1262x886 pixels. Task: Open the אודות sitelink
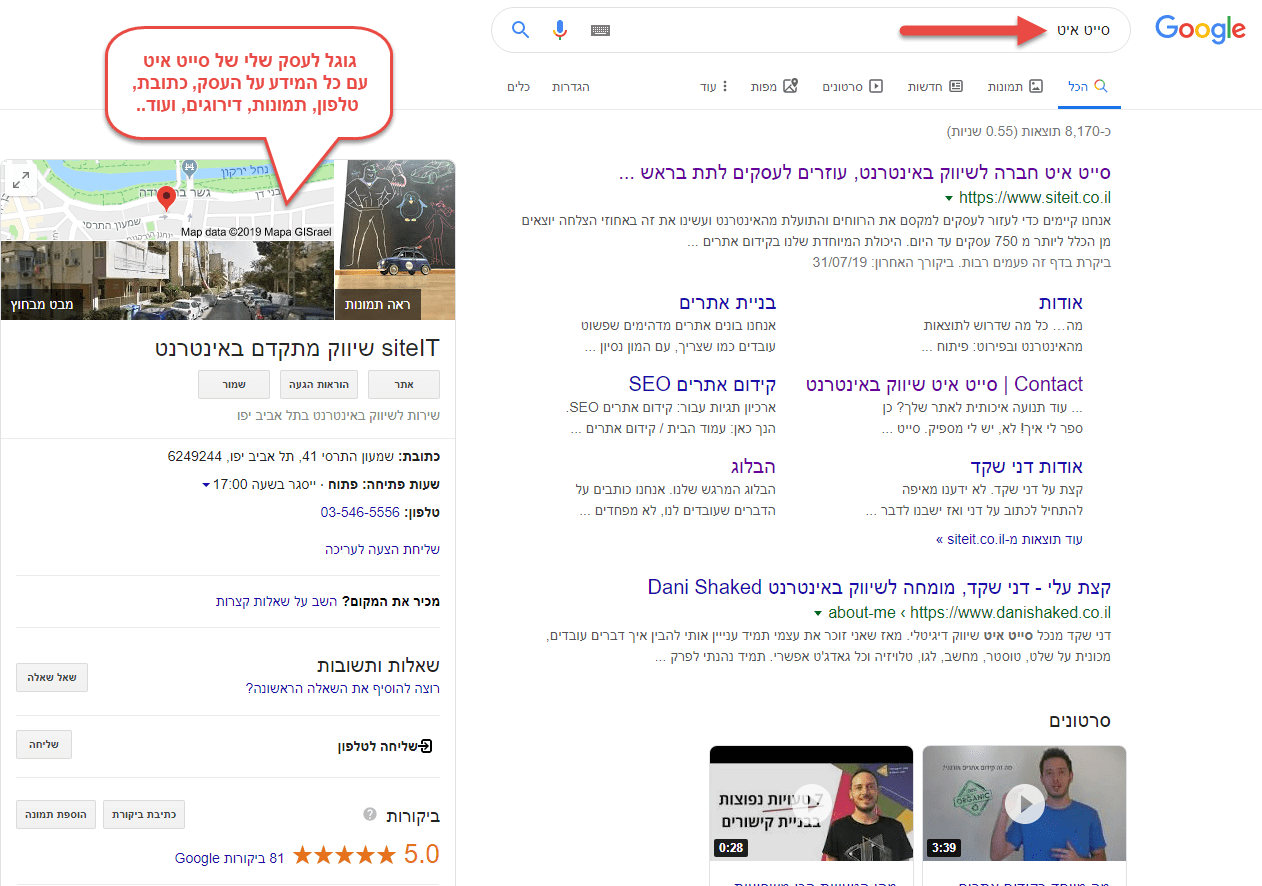click(x=1061, y=302)
